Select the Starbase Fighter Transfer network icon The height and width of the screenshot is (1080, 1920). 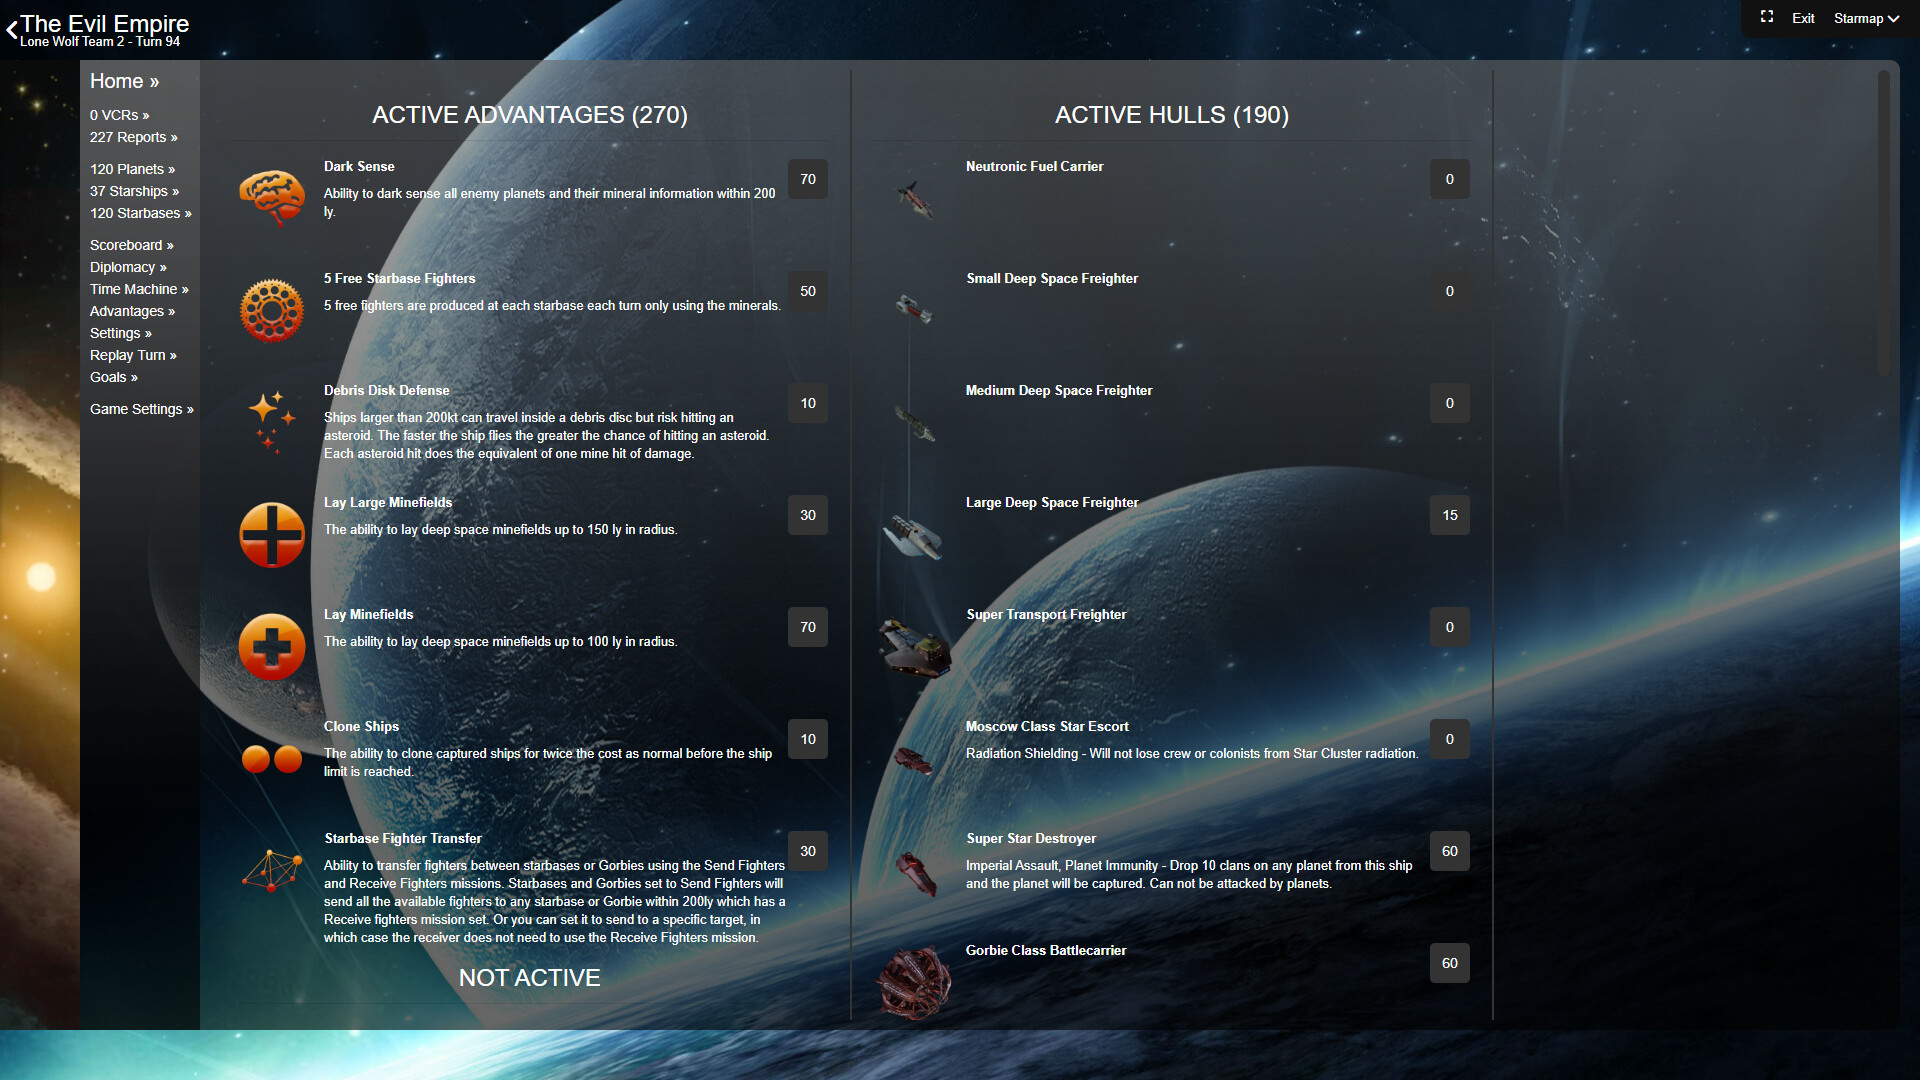(272, 871)
